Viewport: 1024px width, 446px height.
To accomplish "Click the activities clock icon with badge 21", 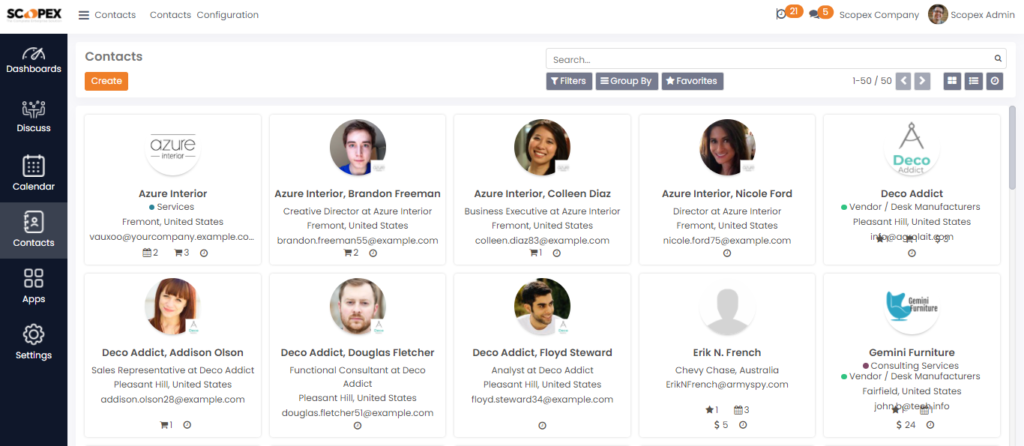I will pos(782,14).
